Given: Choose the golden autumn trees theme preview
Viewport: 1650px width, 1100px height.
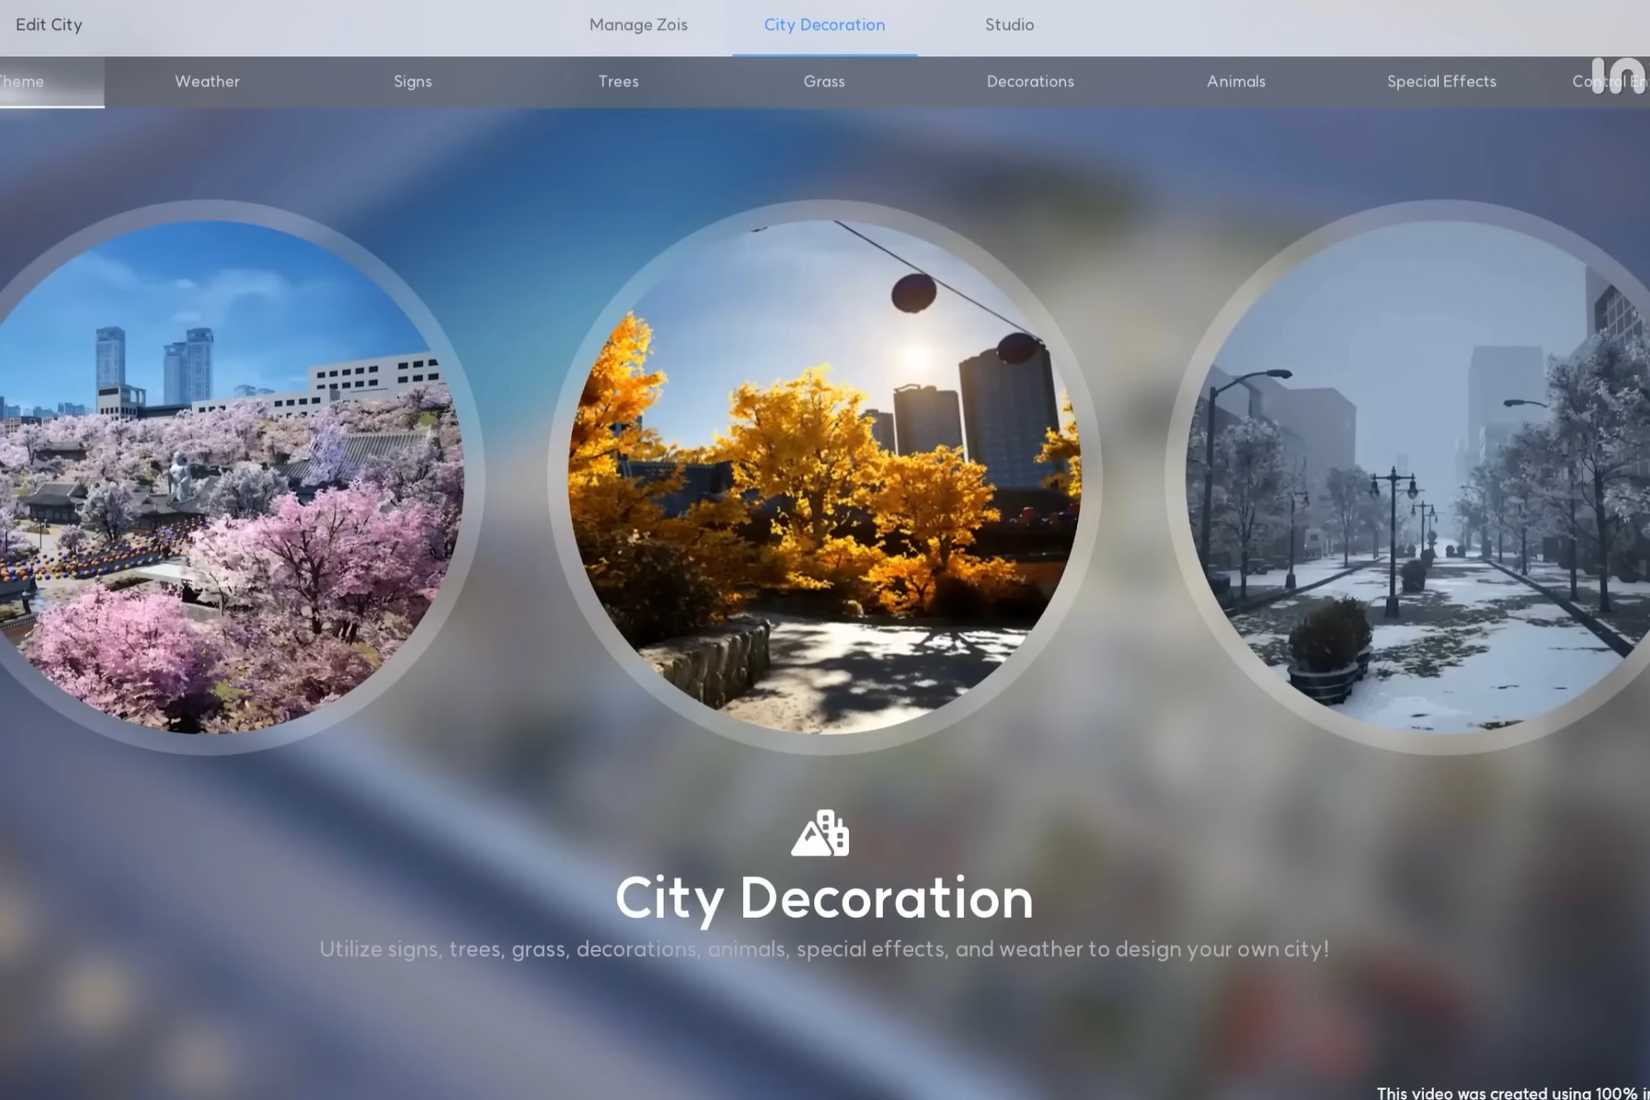Looking at the screenshot, I should tap(824, 477).
